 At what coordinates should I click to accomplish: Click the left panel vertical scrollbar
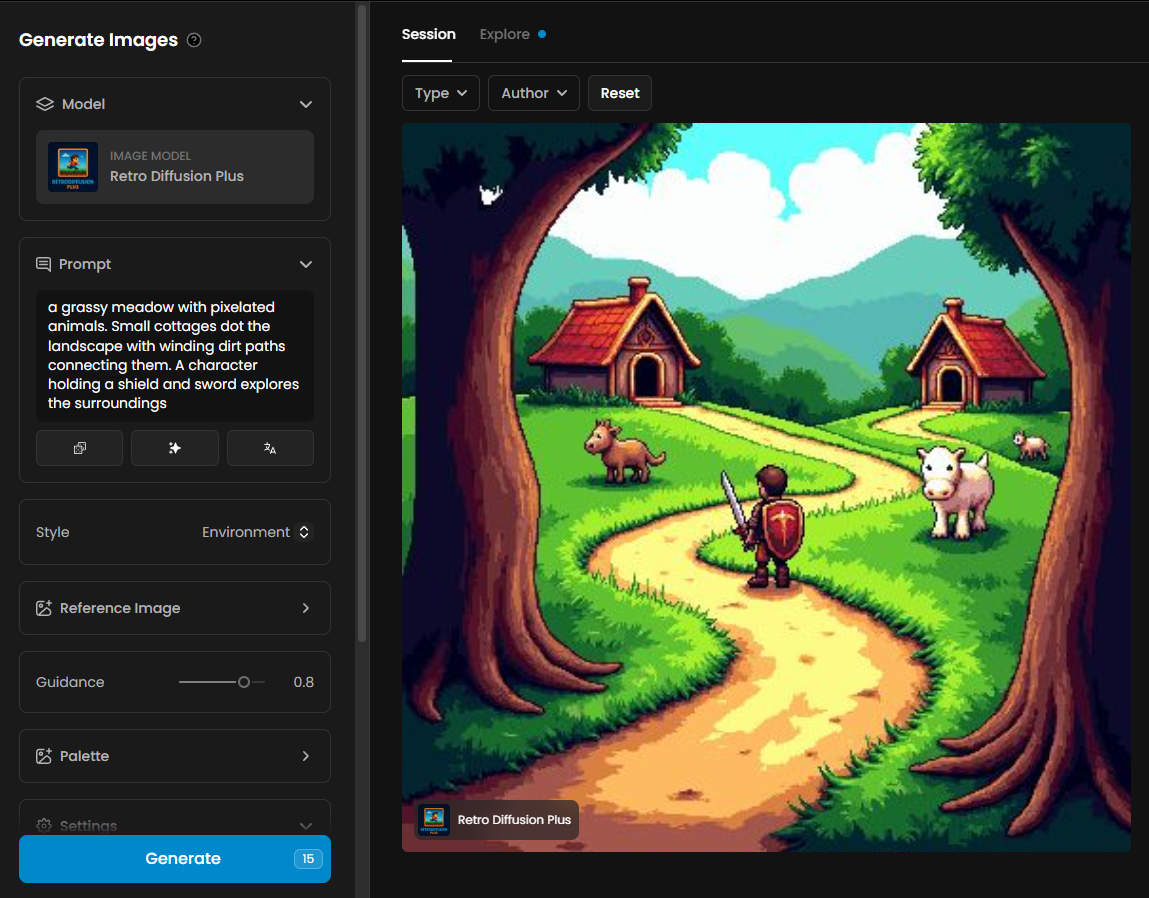[x=361, y=323]
